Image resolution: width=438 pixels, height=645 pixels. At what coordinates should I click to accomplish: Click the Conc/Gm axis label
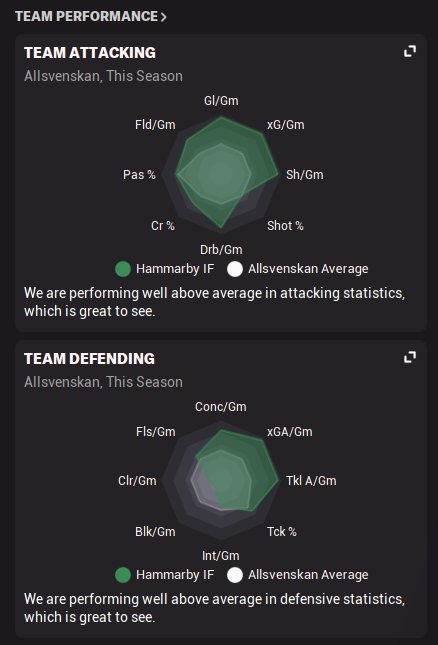(x=221, y=407)
